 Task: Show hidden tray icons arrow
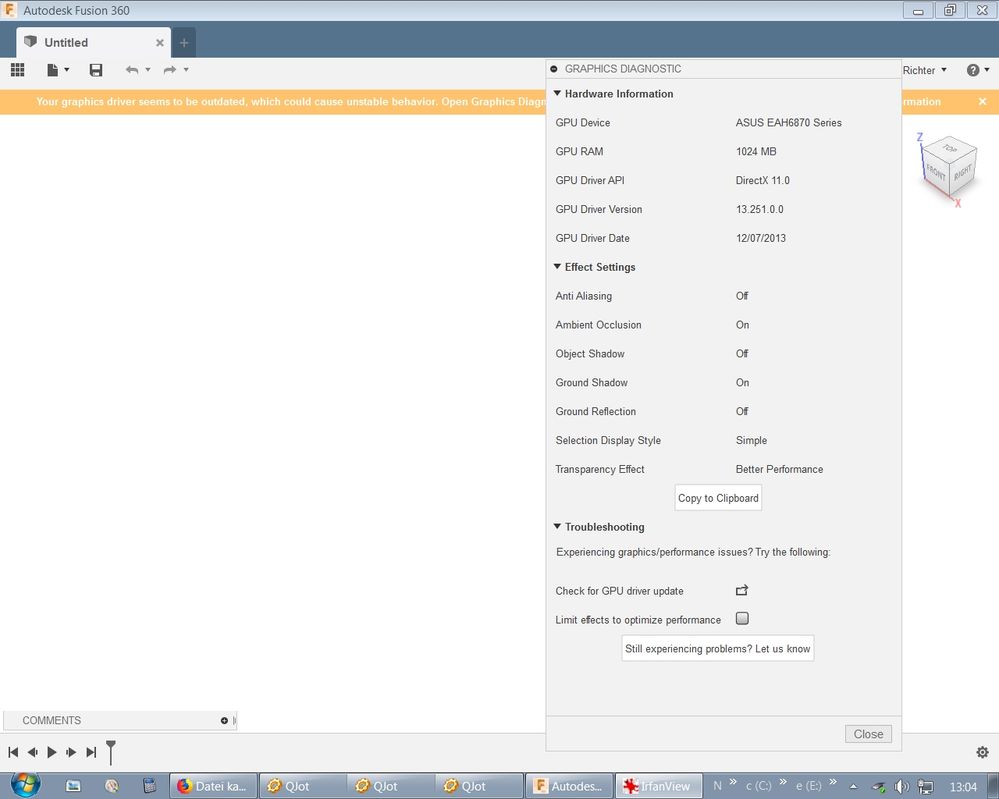[x=854, y=787]
